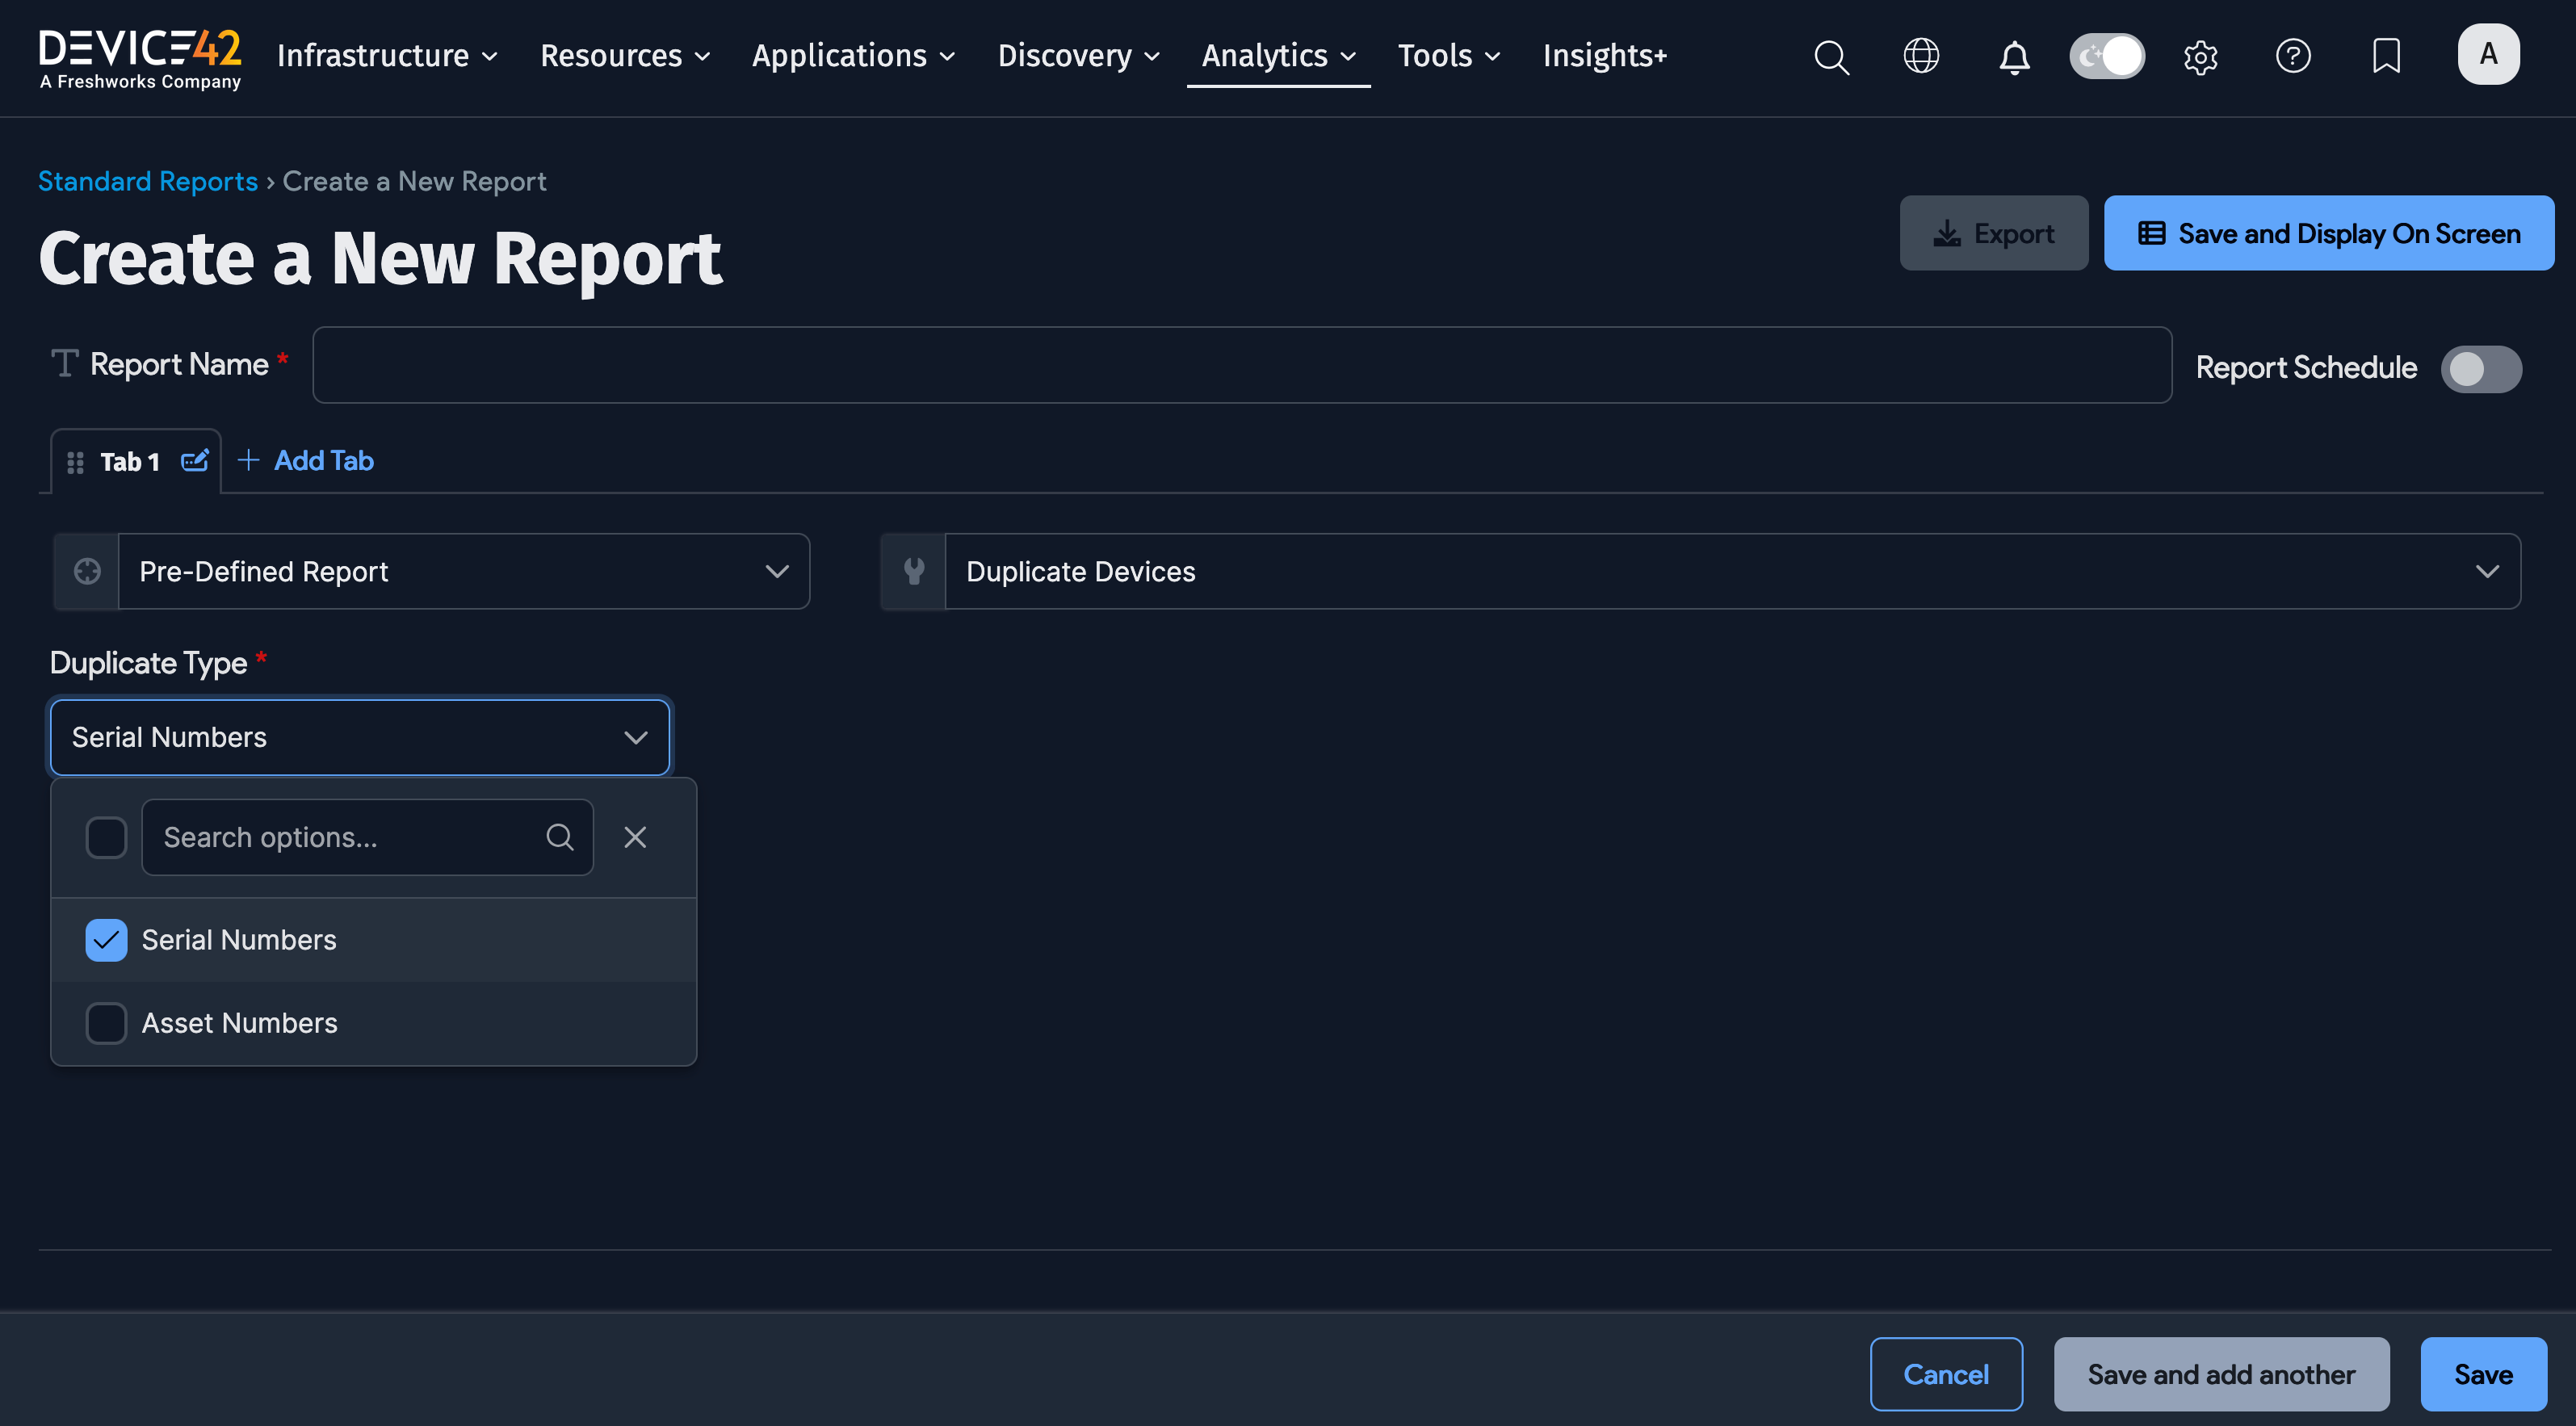Open the Pre-Defined Report dropdown
The image size is (2576, 1426).
(x=463, y=571)
